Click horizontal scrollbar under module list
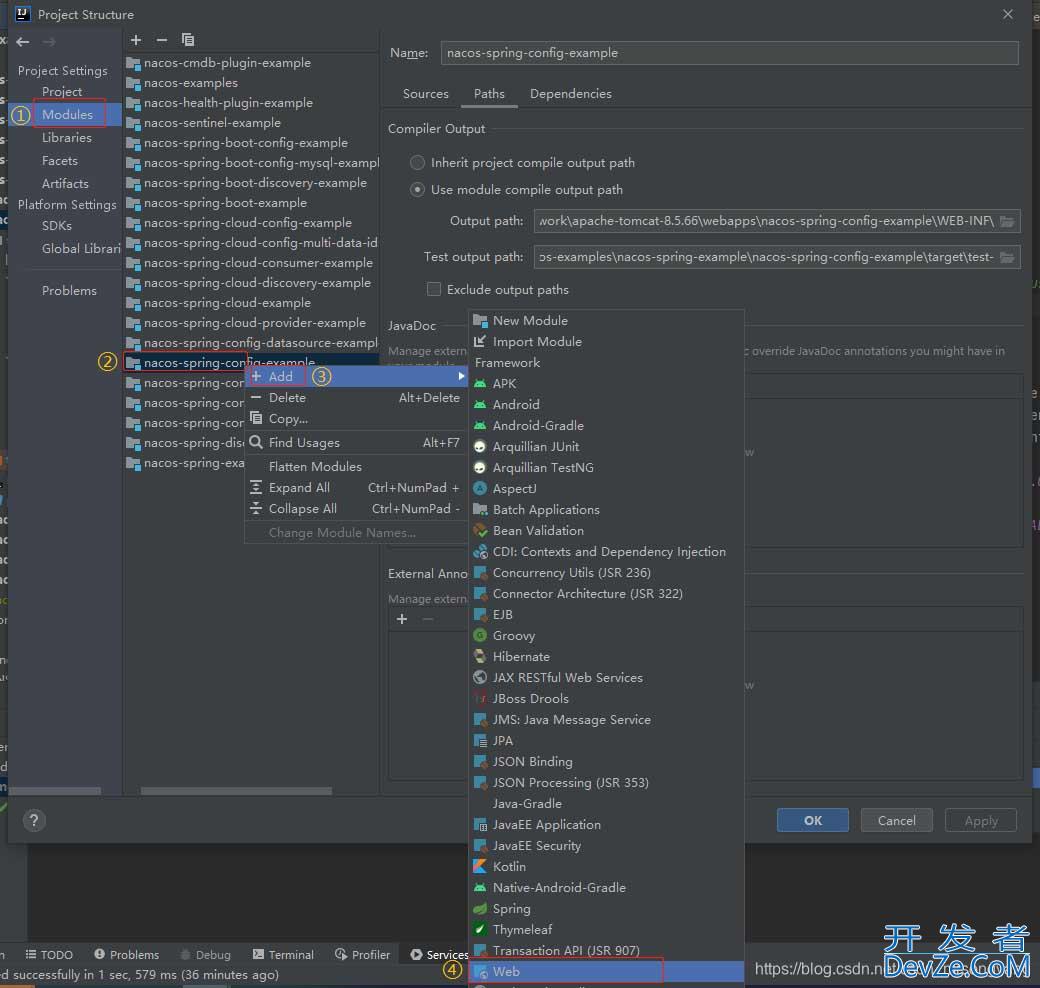The height and width of the screenshot is (988, 1040). [x=236, y=791]
